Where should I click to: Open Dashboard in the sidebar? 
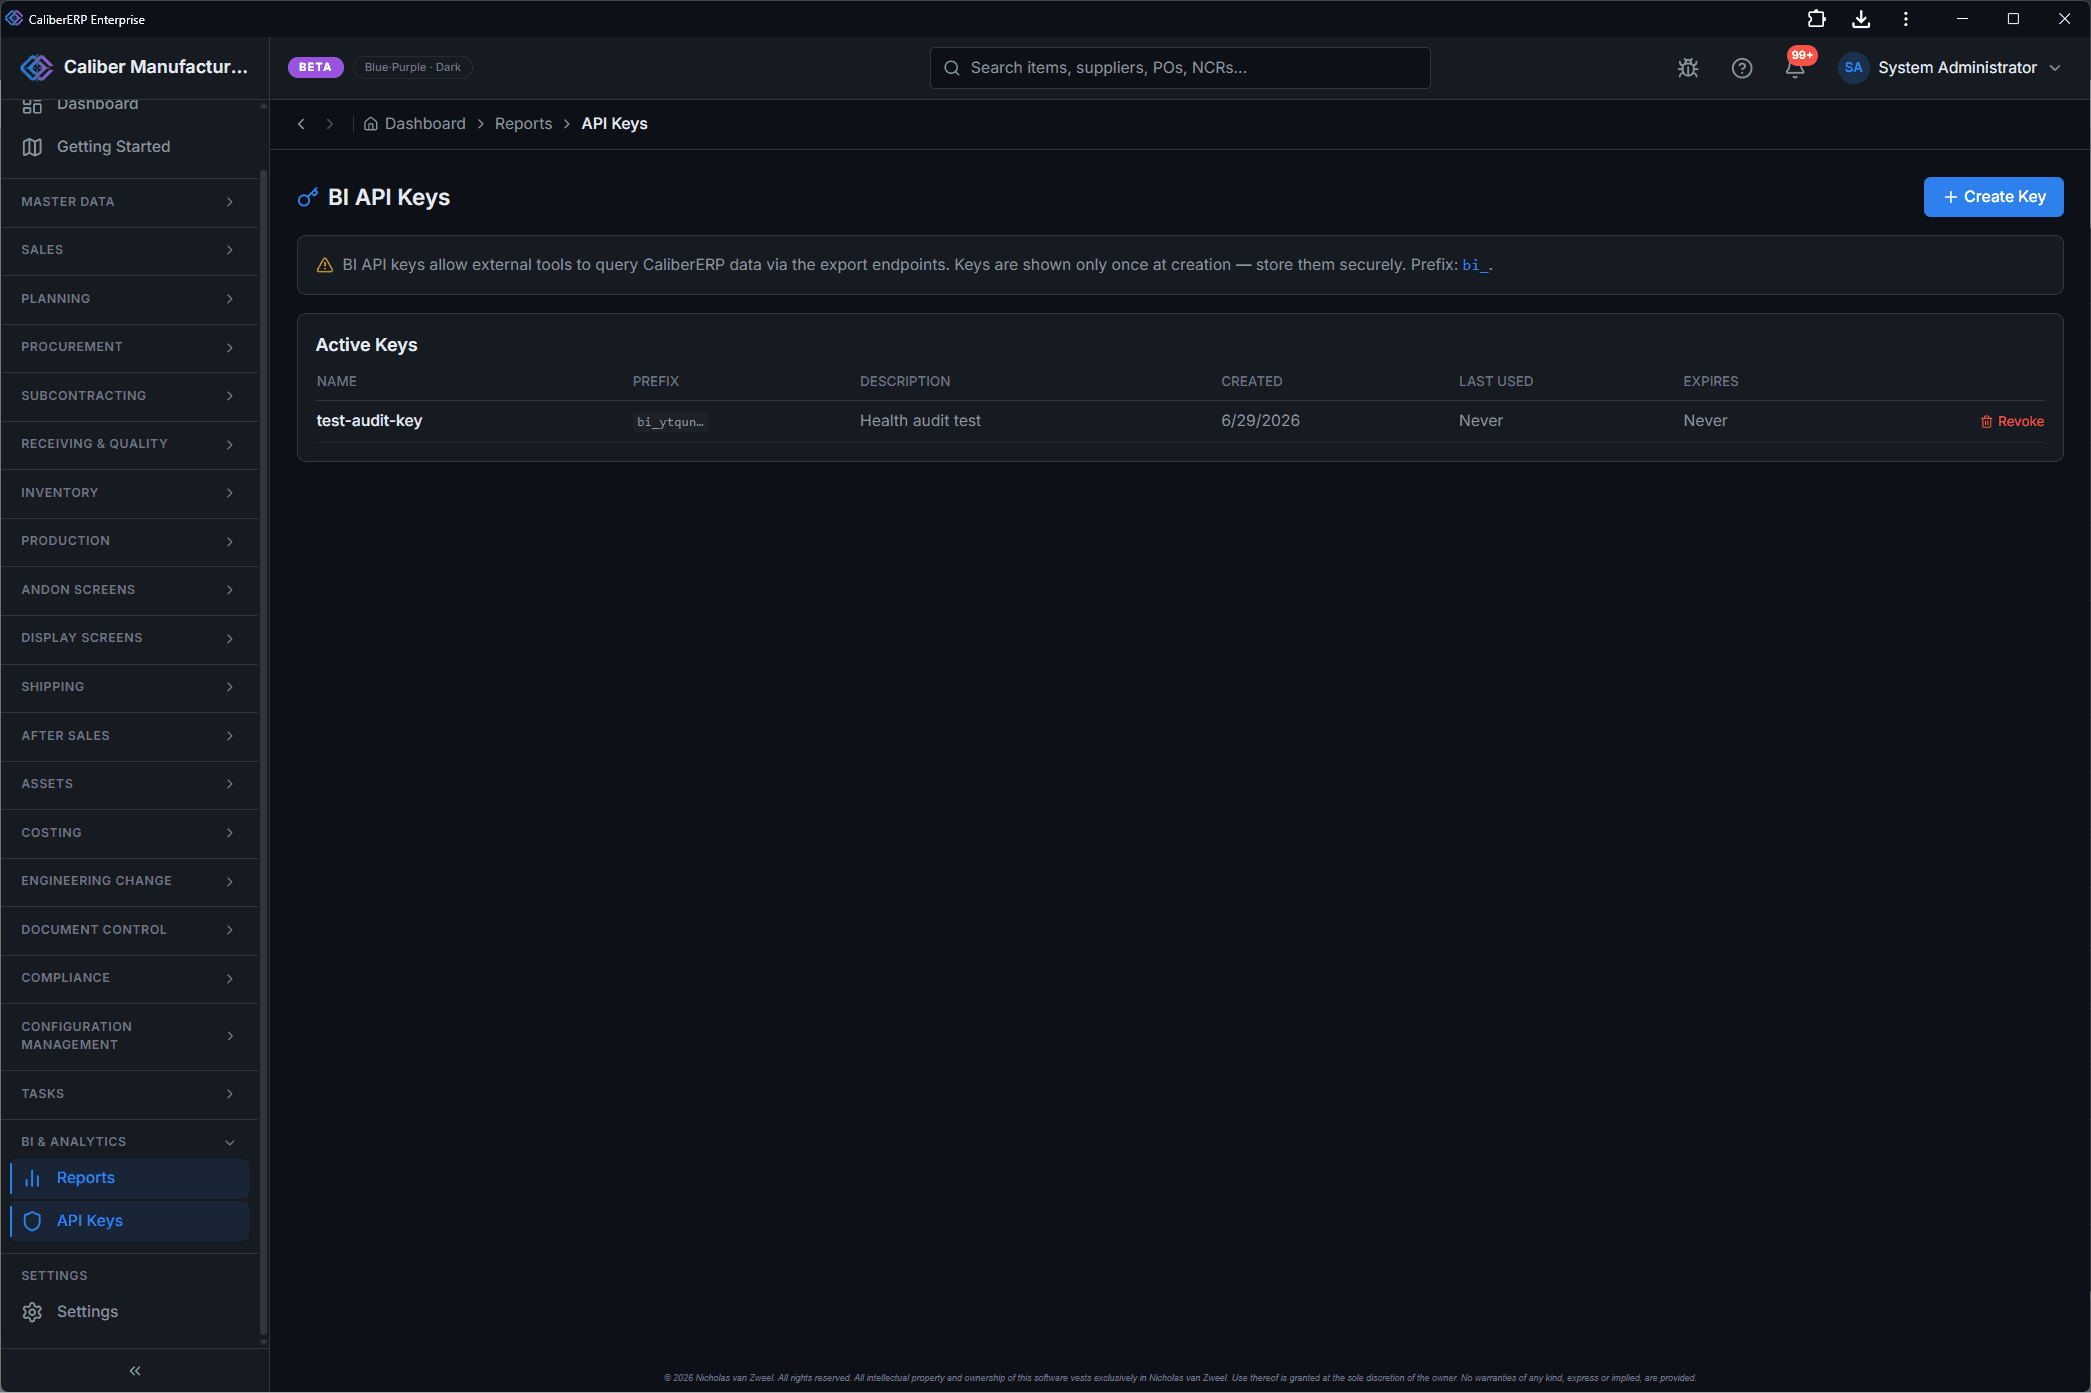pyautogui.click(x=129, y=105)
